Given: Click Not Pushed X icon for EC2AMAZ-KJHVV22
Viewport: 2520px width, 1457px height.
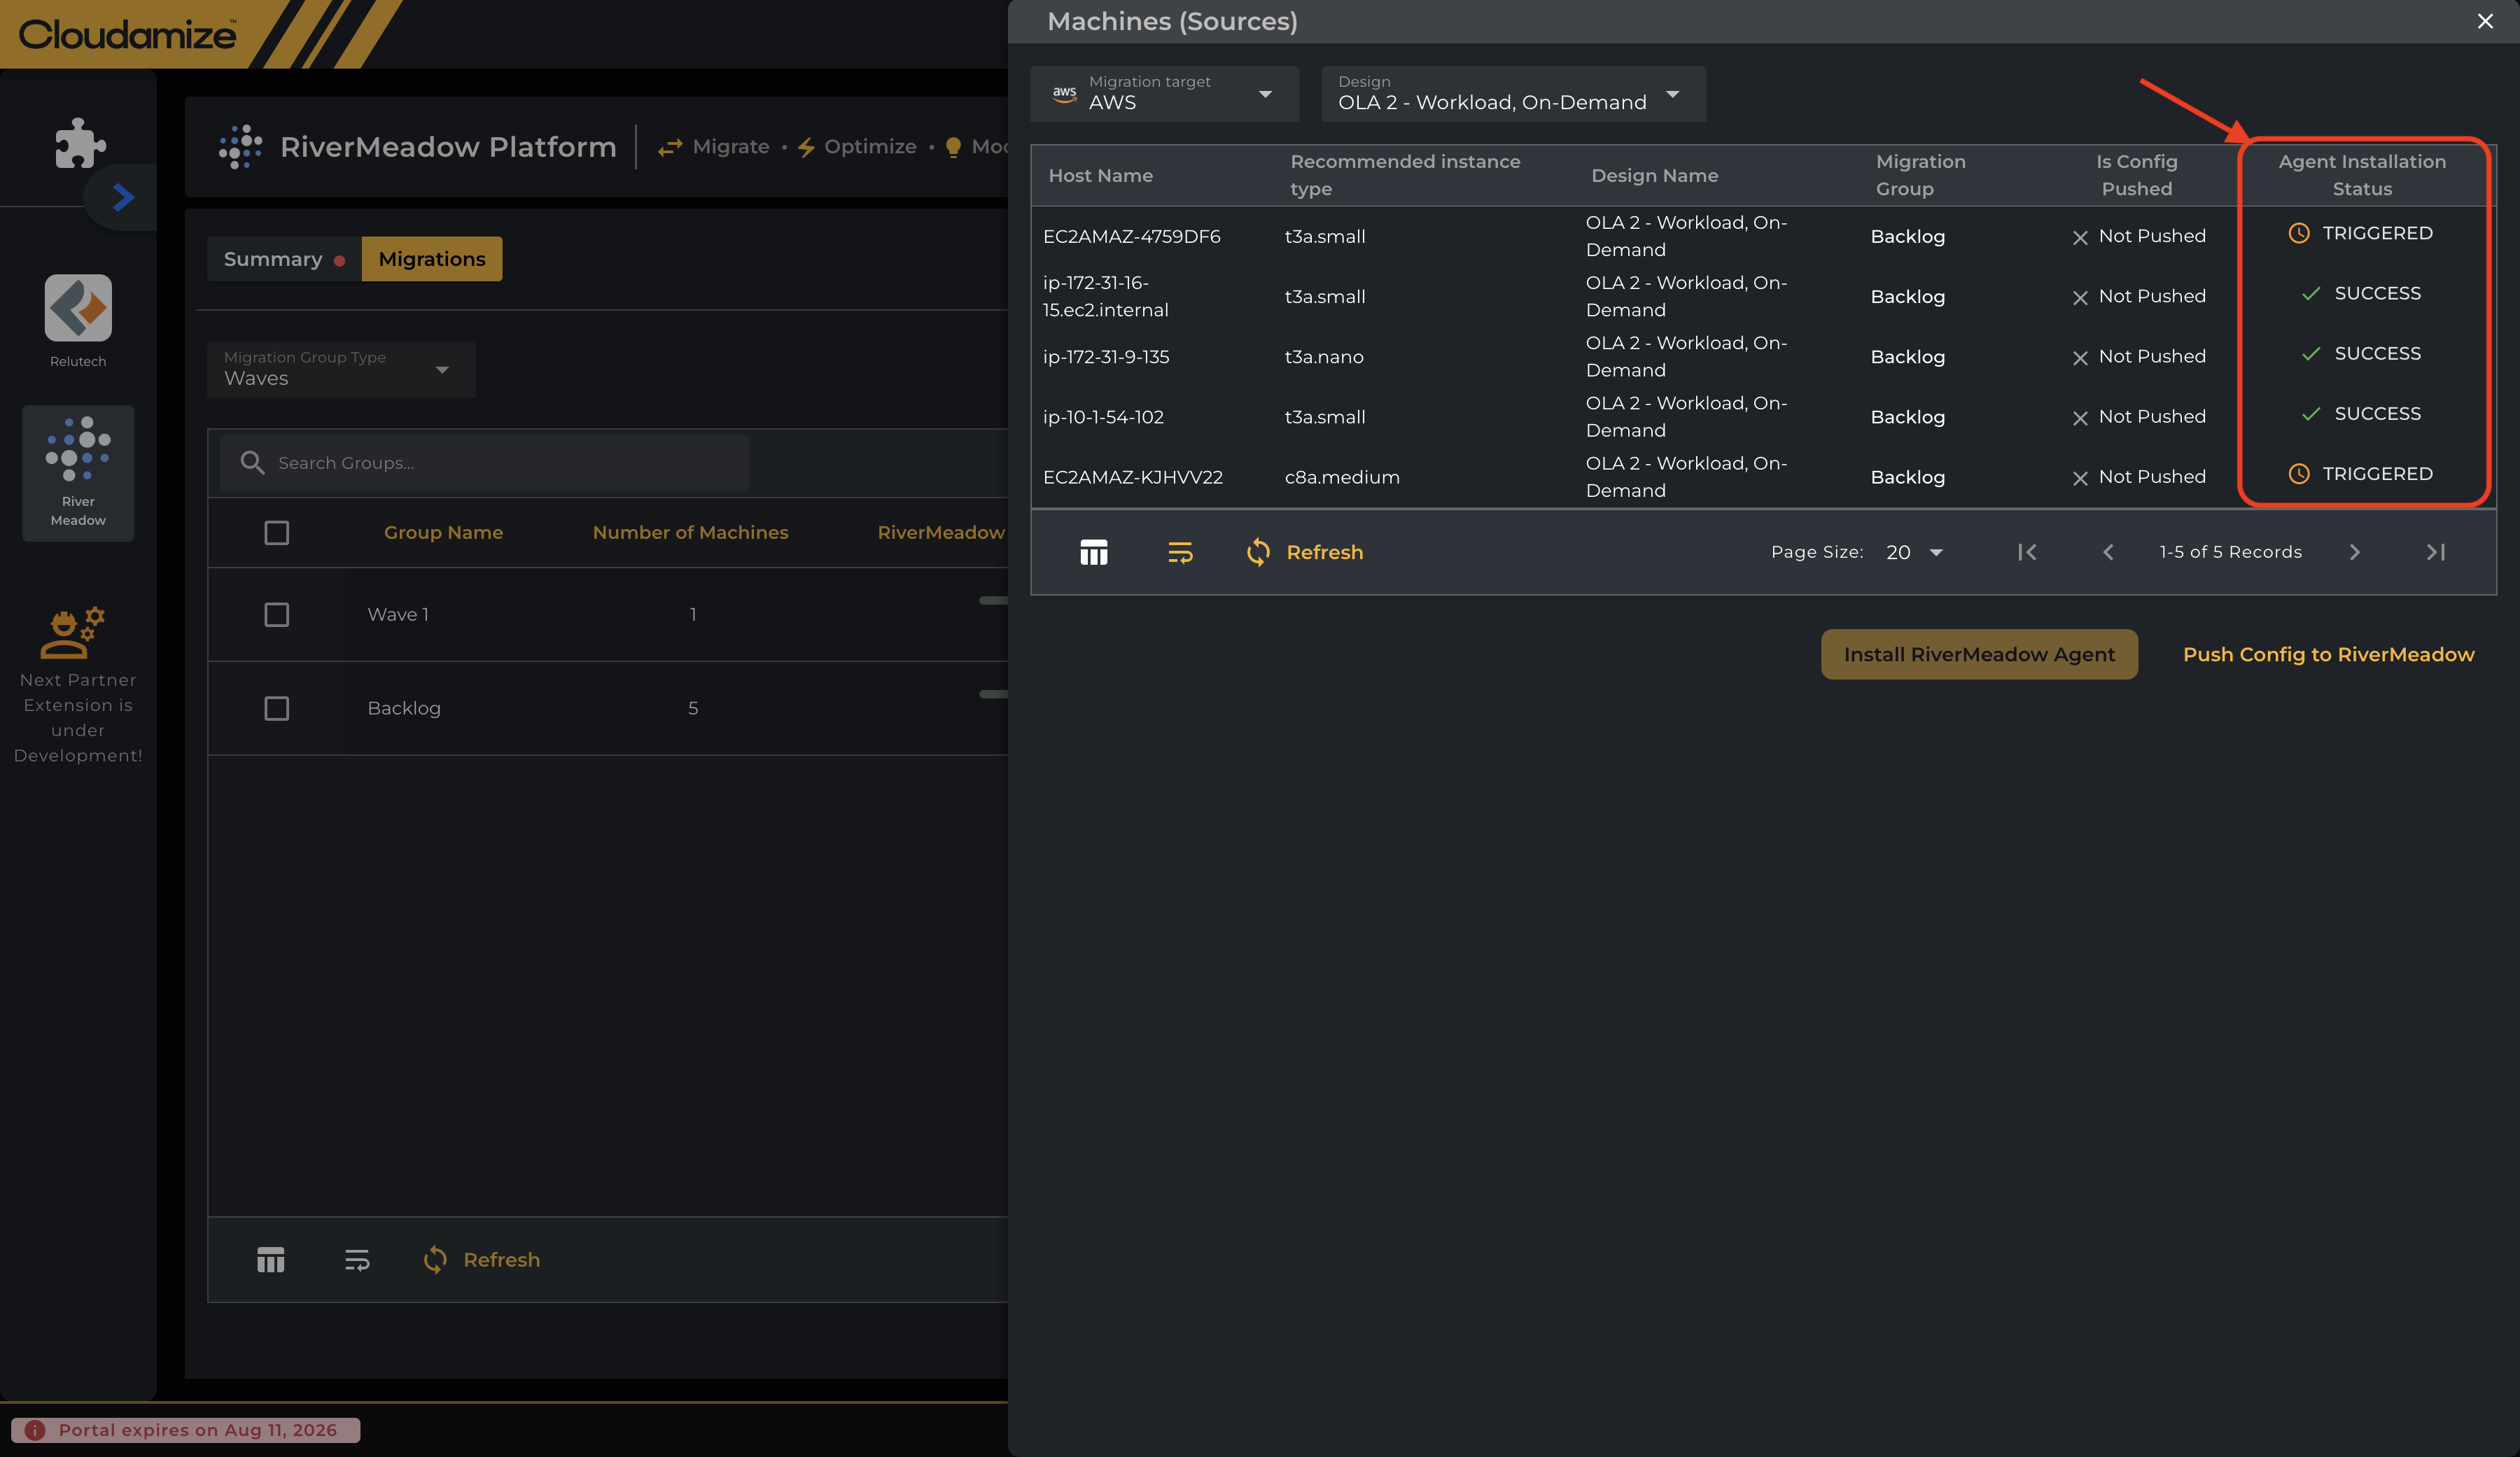Looking at the screenshot, I should point(2080,479).
